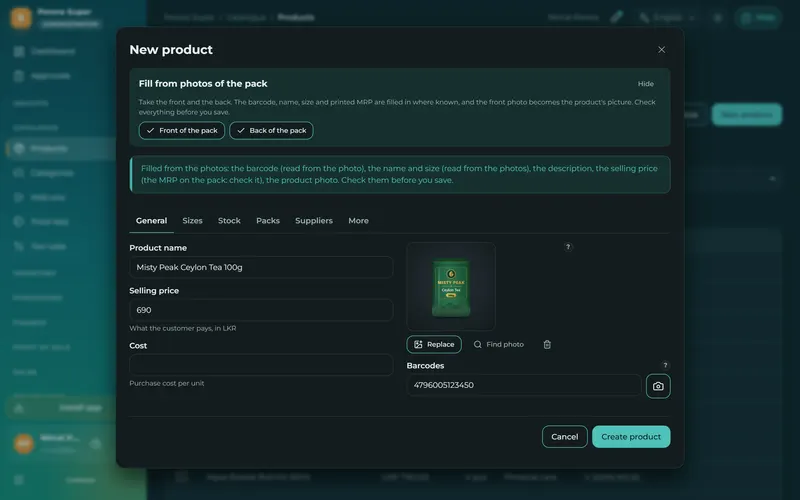Switch to the Sizes tab
This screenshot has width=800, height=500.
pyautogui.click(x=192, y=221)
